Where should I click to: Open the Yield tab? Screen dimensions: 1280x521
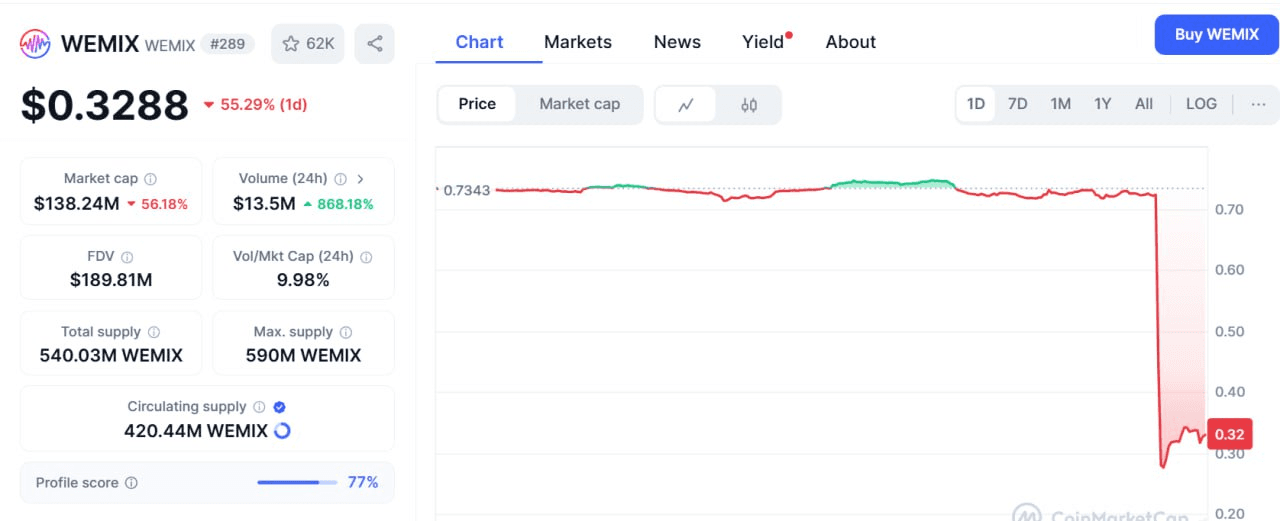point(763,42)
